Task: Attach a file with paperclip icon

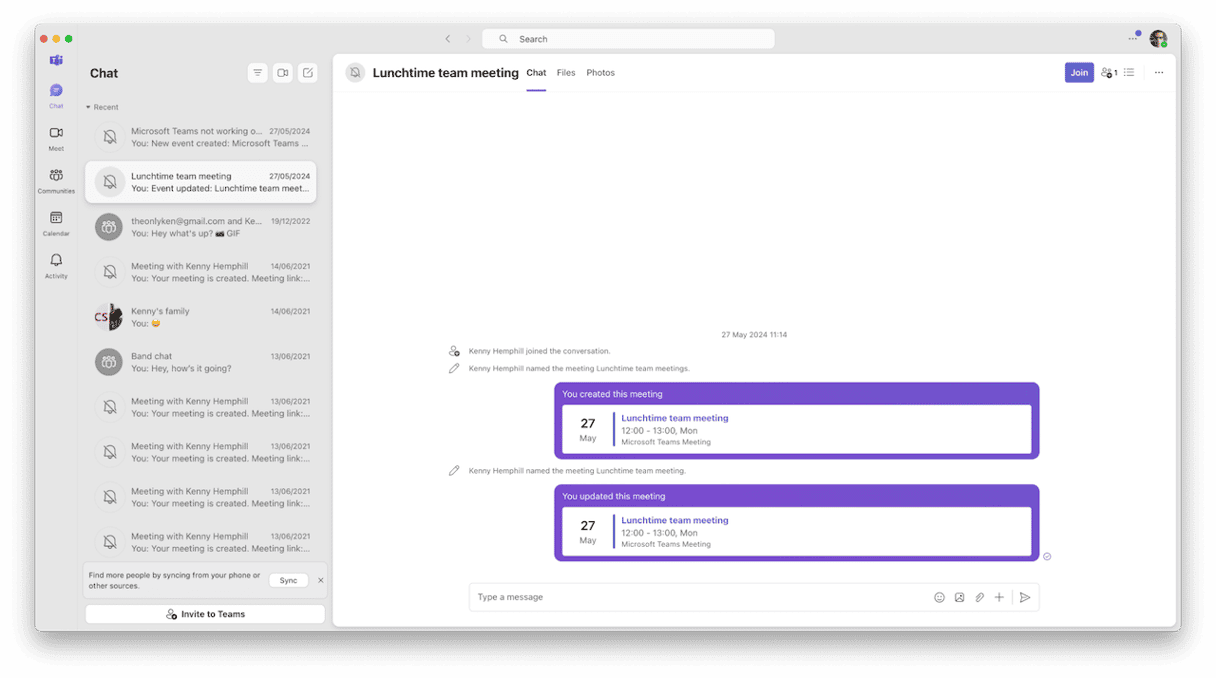Action: [x=980, y=597]
